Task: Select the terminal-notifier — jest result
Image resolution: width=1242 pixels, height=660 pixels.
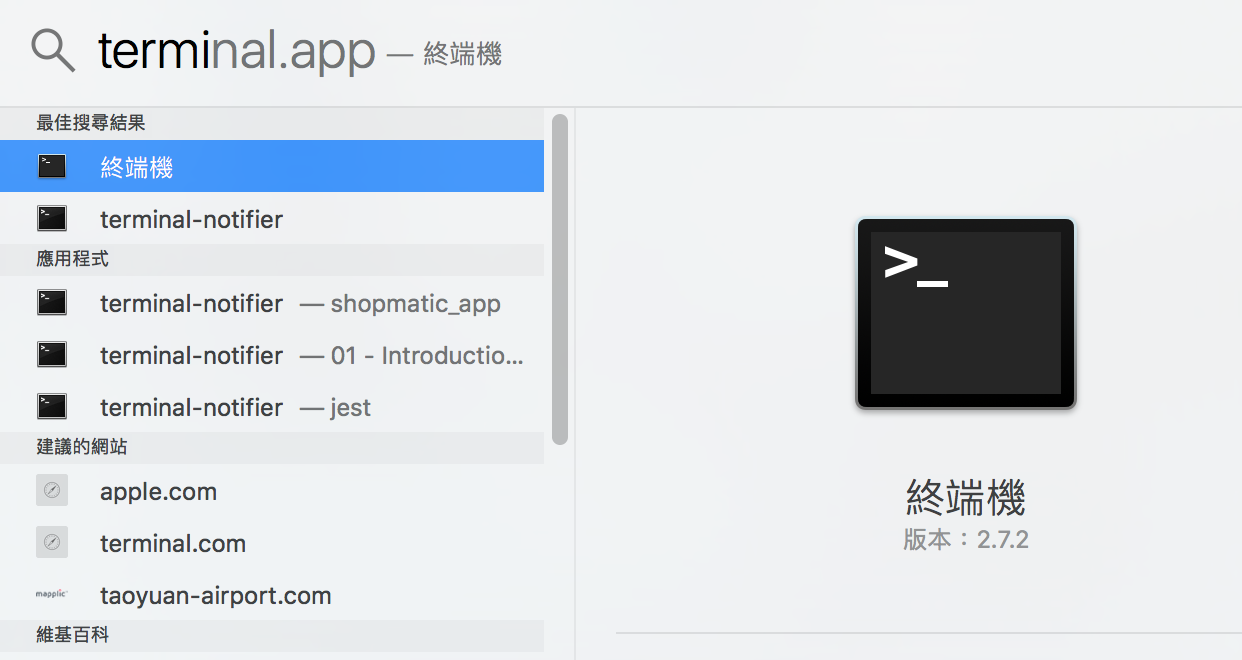Action: (x=235, y=407)
